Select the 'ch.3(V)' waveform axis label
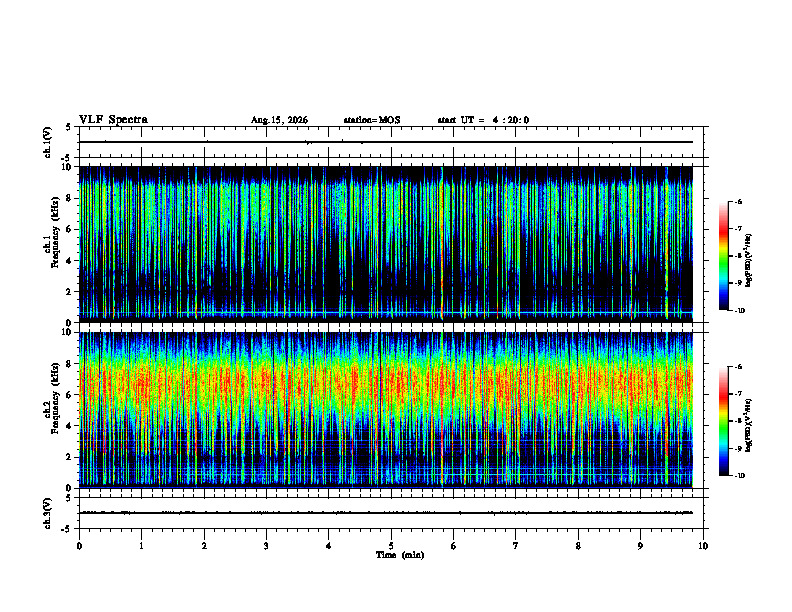Viewport: 792px width, 612px height. [x=47, y=513]
